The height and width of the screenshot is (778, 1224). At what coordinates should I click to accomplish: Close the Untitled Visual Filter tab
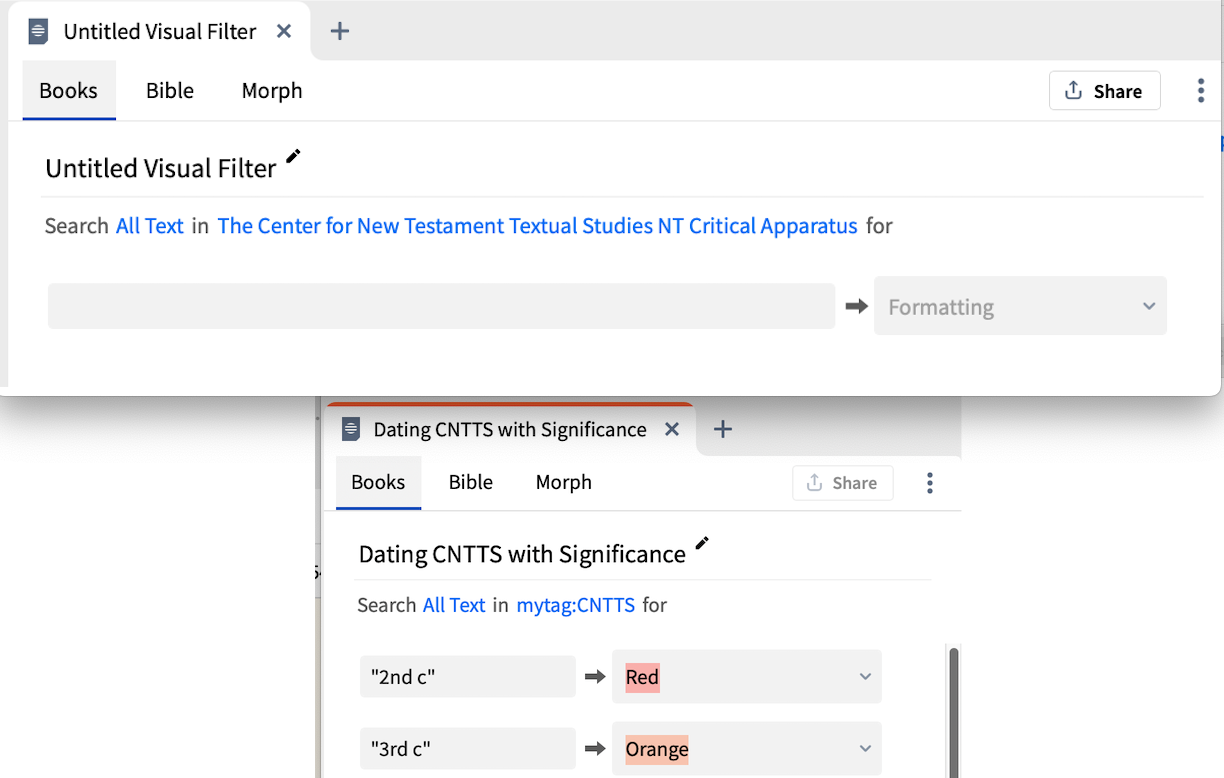pos(284,31)
